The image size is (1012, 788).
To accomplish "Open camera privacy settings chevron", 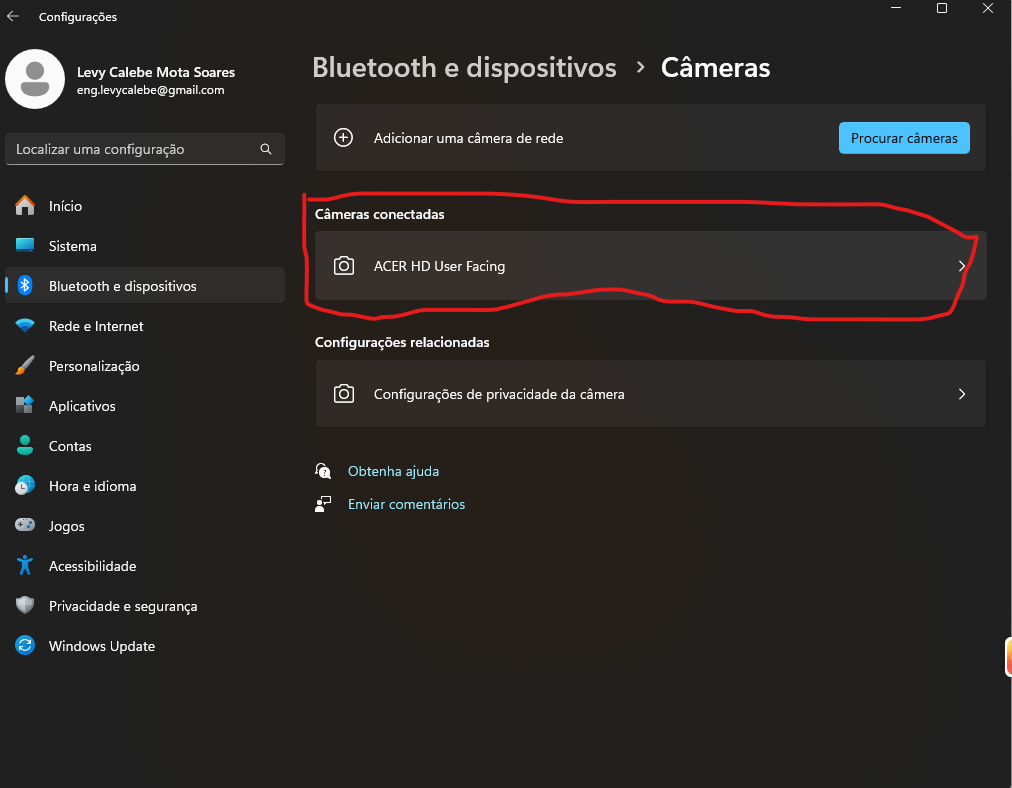I will [x=962, y=394].
